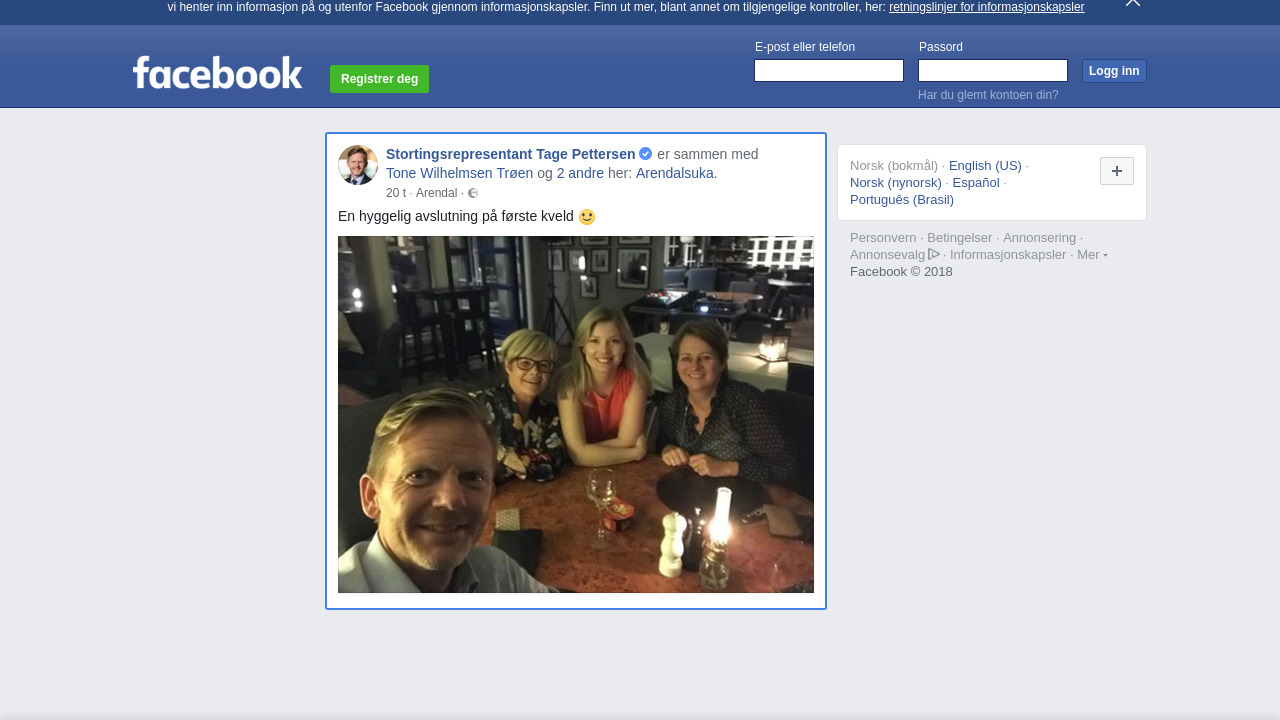Click the '20 t' post timestamp
This screenshot has width=1280, height=720.
click(x=396, y=193)
